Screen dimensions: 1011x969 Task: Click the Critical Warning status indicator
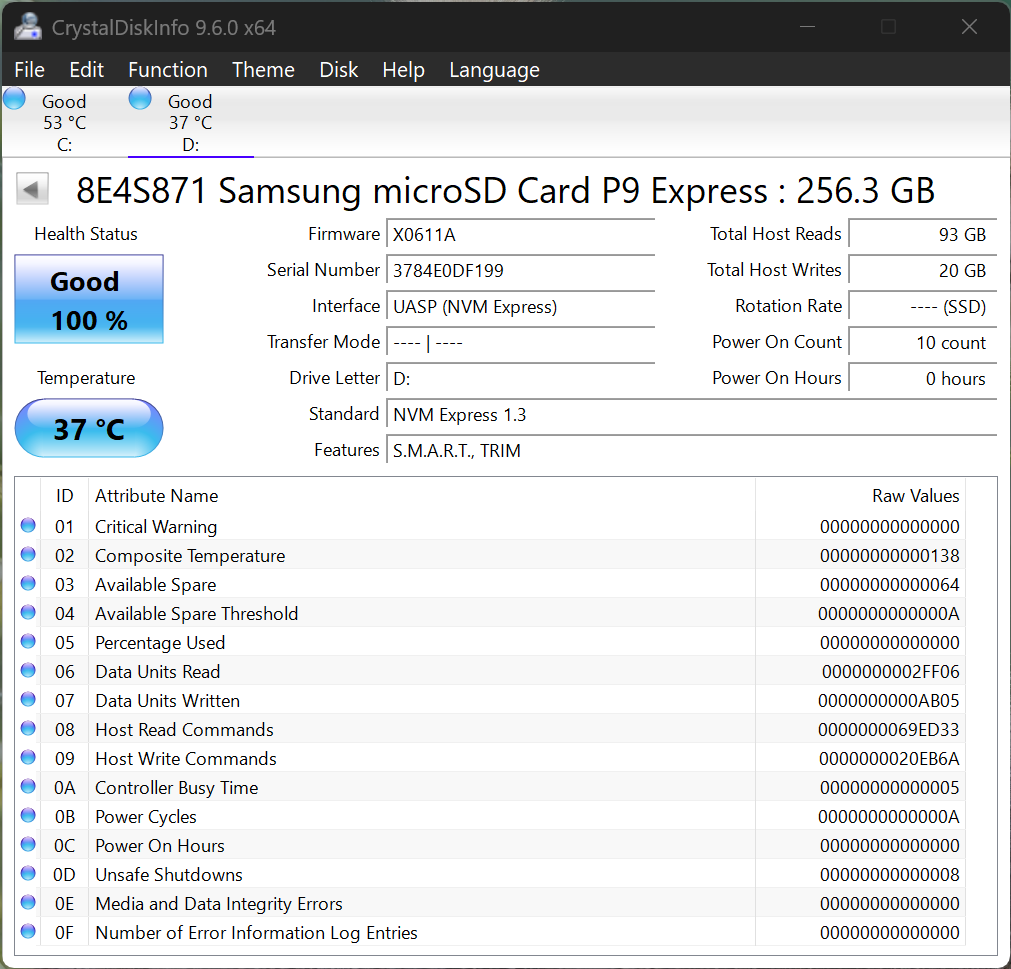pyautogui.click(x=28, y=526)
